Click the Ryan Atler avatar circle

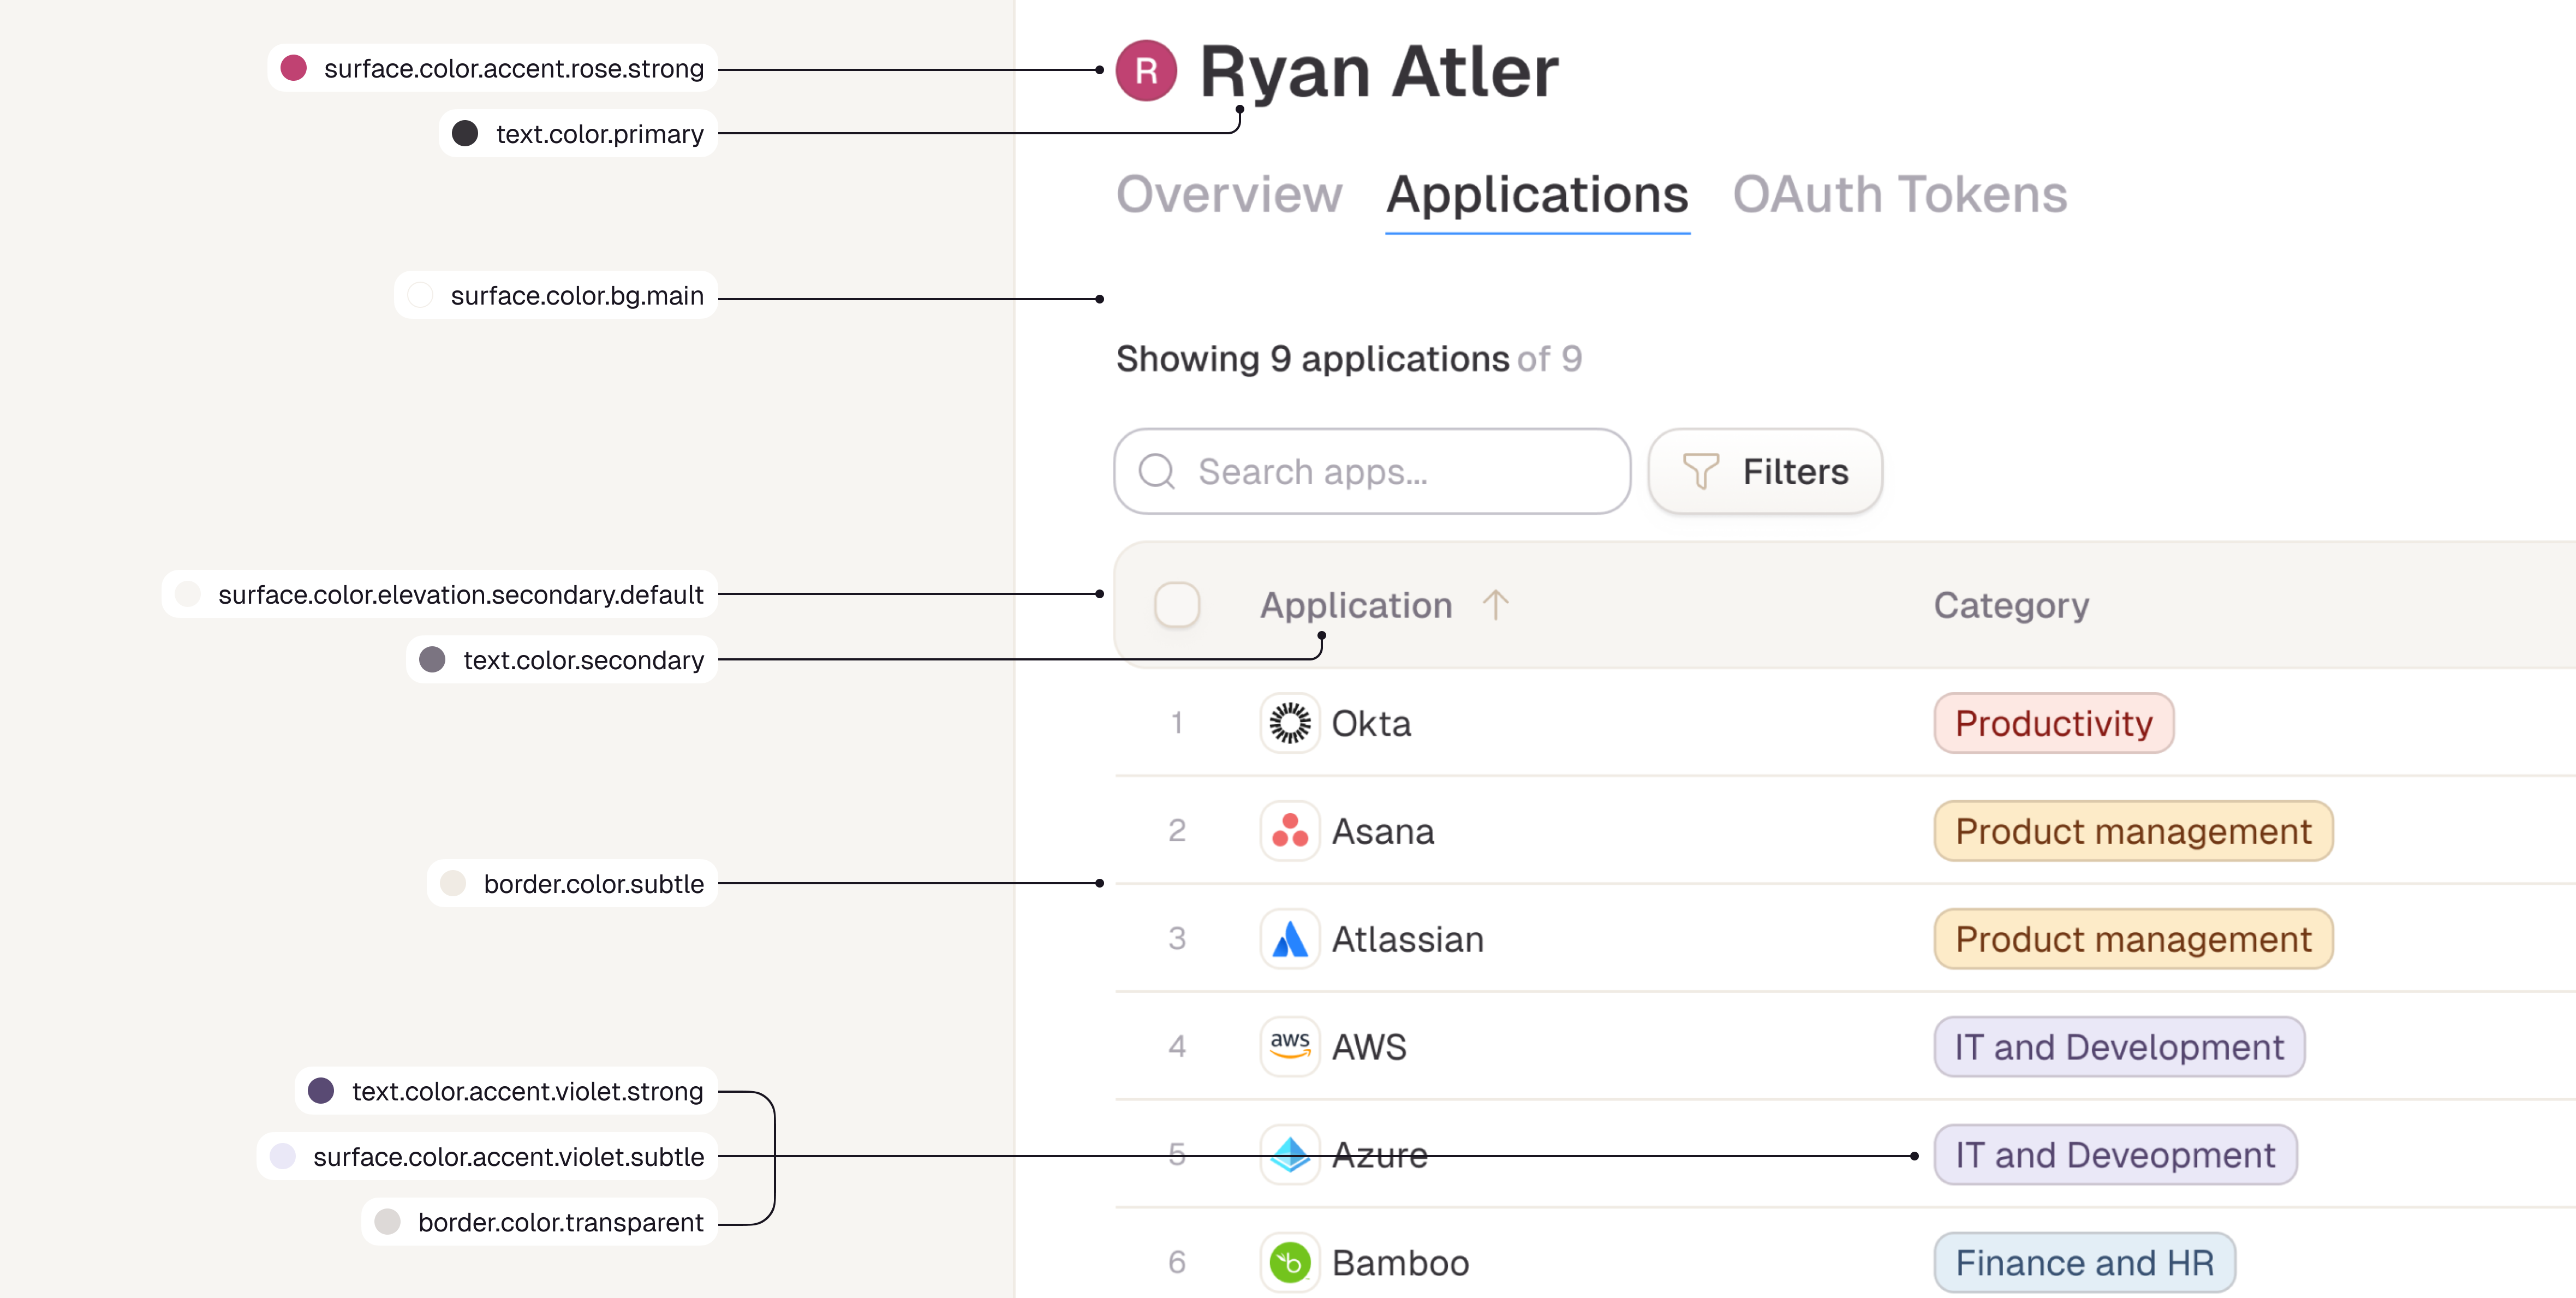click(x=1146, y=70)
